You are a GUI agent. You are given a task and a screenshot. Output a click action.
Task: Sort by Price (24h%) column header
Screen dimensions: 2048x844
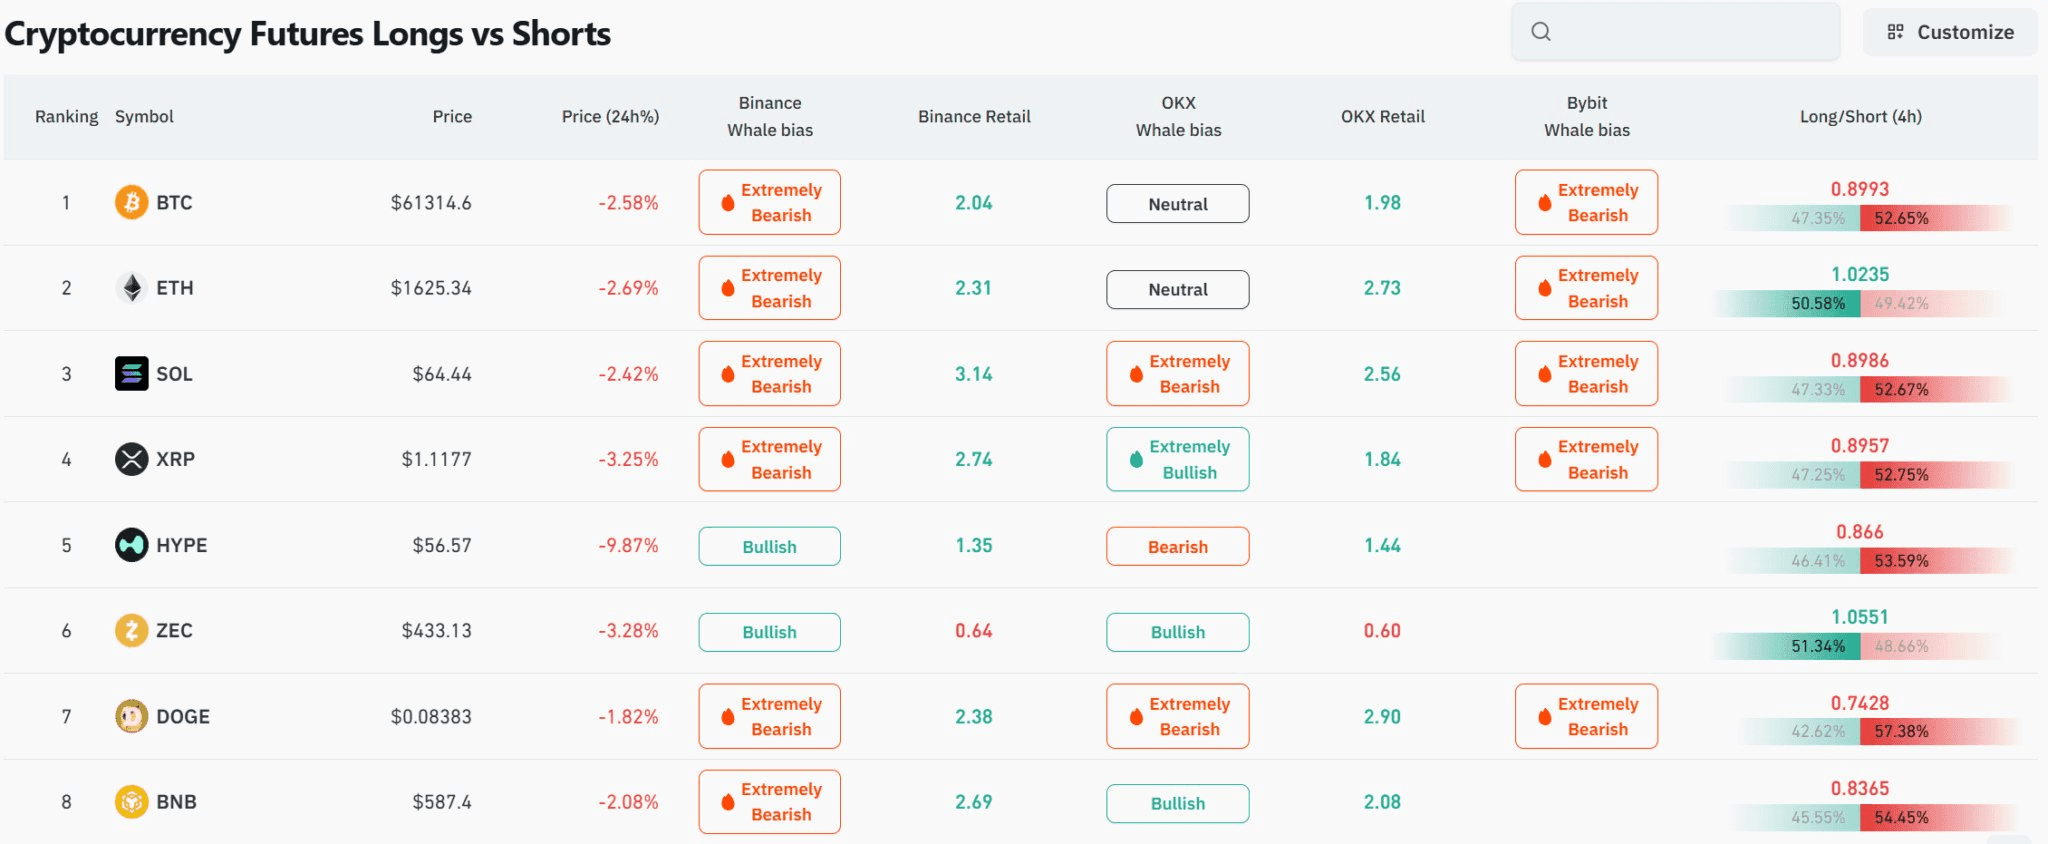pyautogui.click(x=610, y=116)
